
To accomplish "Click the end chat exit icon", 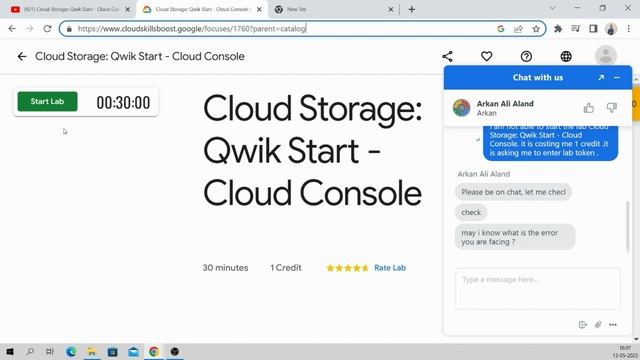I will 583,324.
